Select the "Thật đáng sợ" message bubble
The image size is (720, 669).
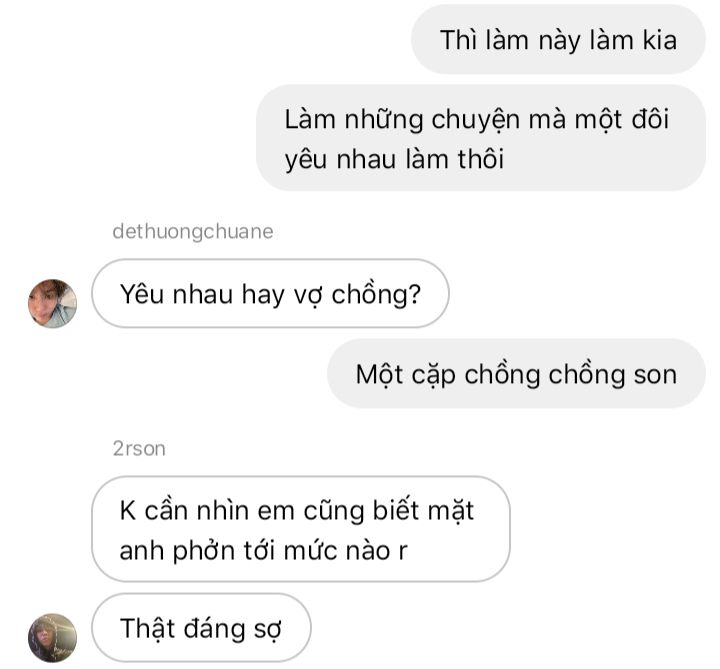coord(201,628)
